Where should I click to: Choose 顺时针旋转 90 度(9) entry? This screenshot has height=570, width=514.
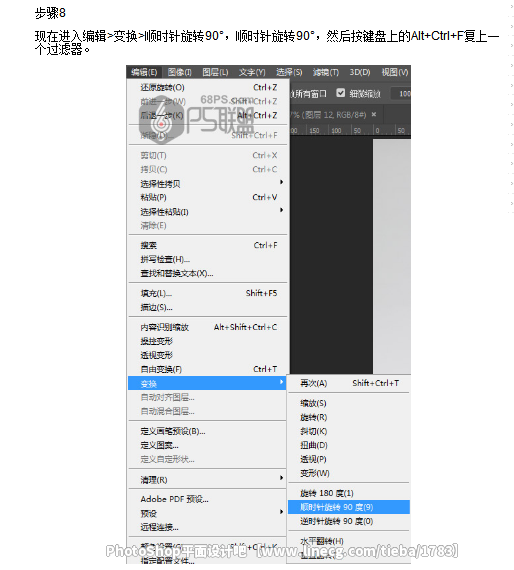tap(349, 507)
